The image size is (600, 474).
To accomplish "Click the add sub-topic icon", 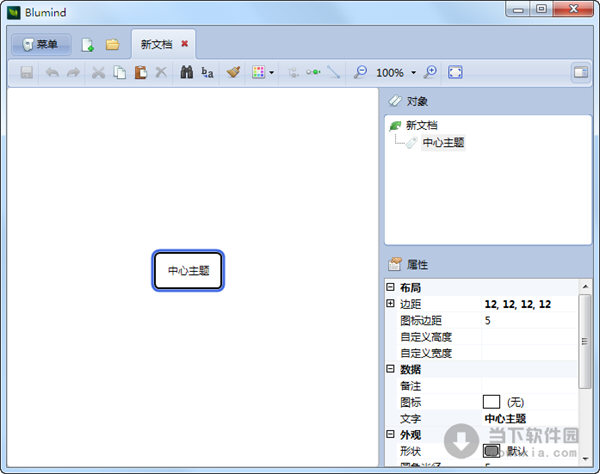I will 293,72.
